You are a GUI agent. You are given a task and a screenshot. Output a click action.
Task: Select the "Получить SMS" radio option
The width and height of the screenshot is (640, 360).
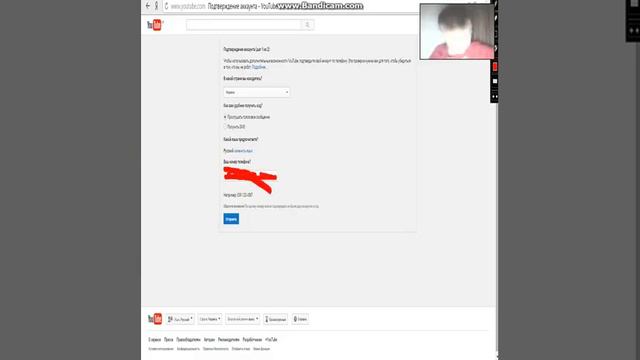click(x=225, y=127)
